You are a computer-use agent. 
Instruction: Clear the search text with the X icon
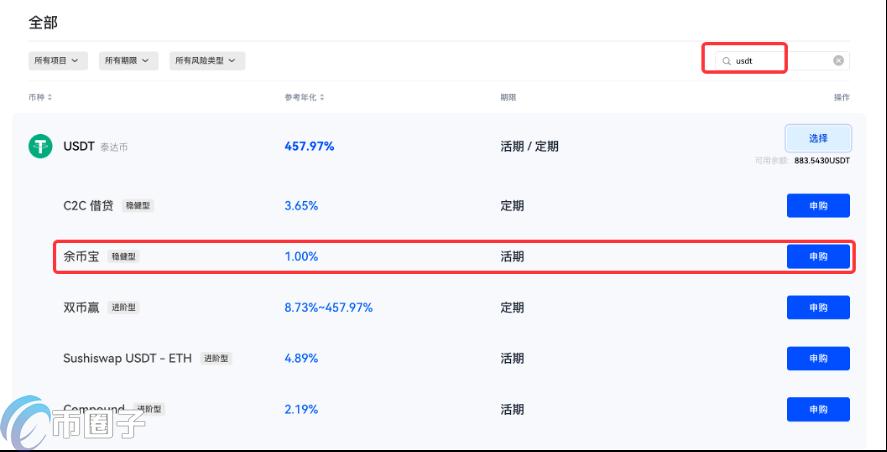tap(838, 61)
